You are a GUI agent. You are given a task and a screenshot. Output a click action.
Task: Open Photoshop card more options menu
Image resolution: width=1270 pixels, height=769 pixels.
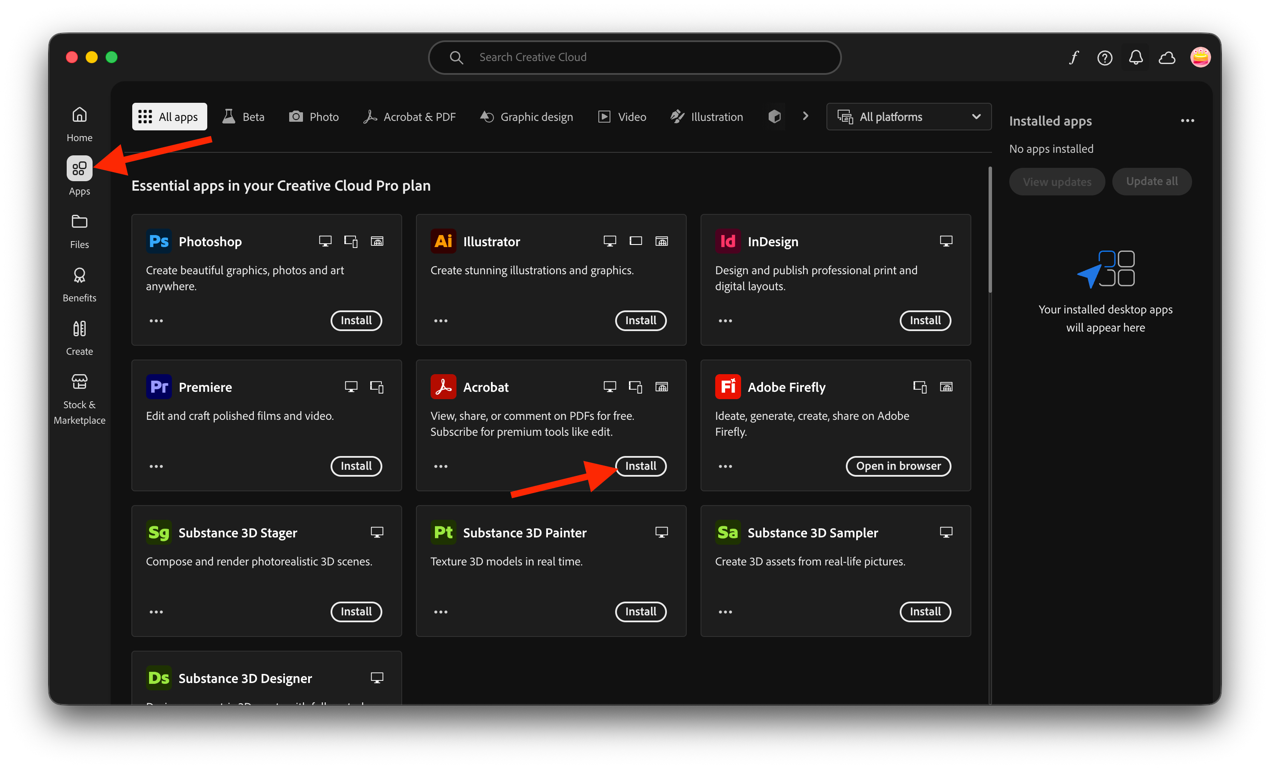[x=156, y=321]
